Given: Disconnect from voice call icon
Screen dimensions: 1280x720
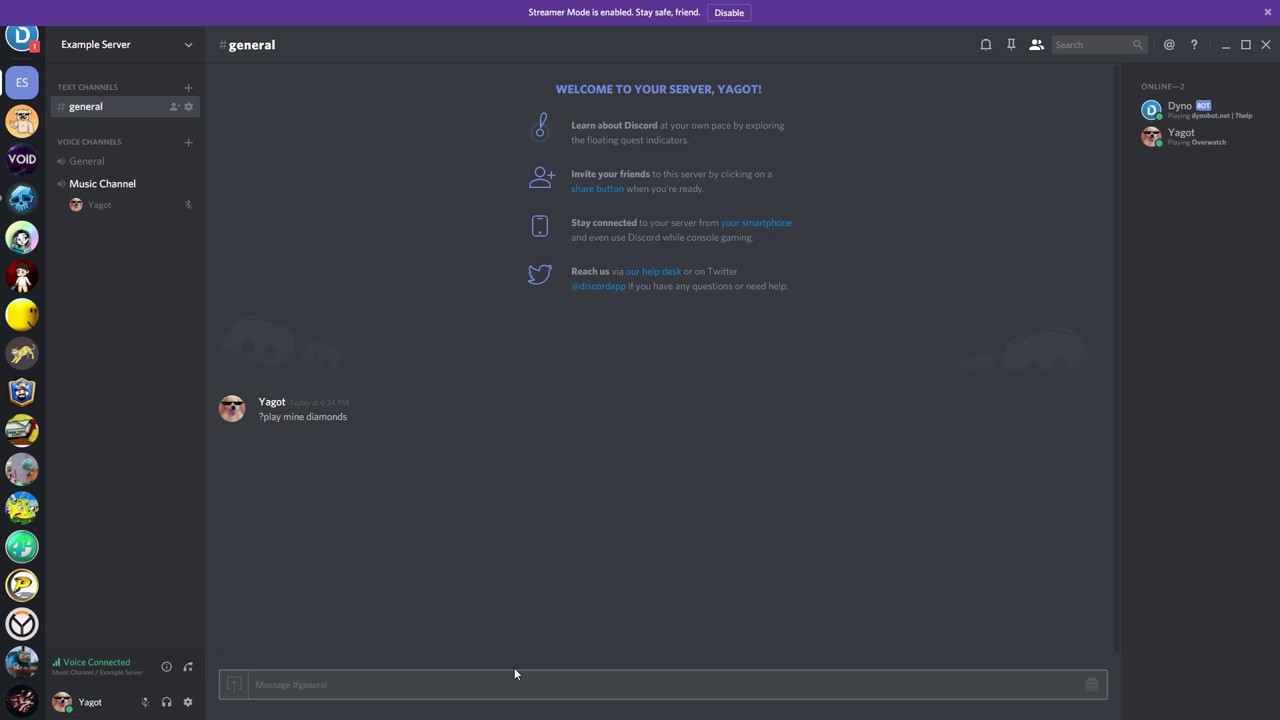Looking at the screenshot, I should 188,667.
